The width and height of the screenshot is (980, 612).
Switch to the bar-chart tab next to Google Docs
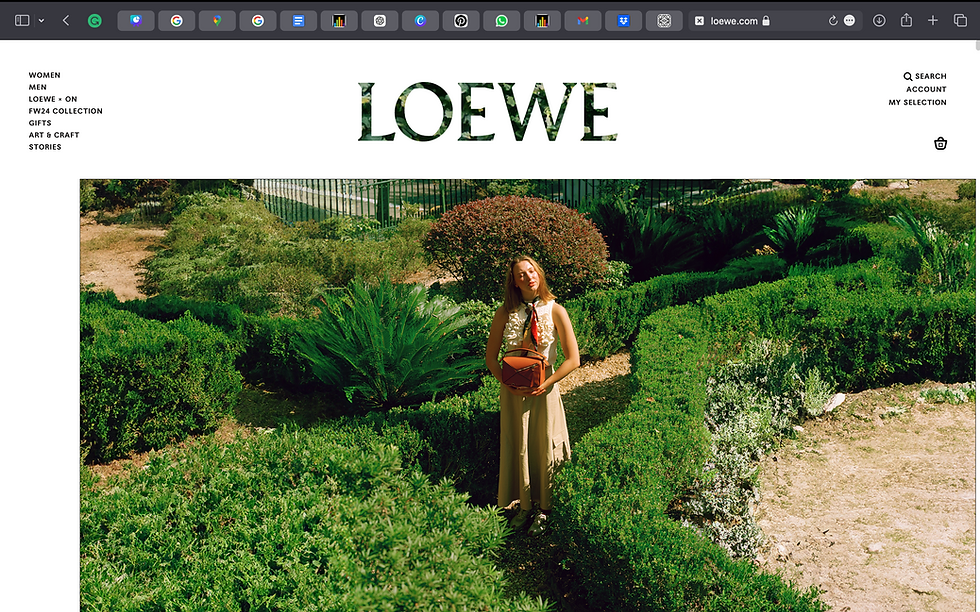point(339,21)
